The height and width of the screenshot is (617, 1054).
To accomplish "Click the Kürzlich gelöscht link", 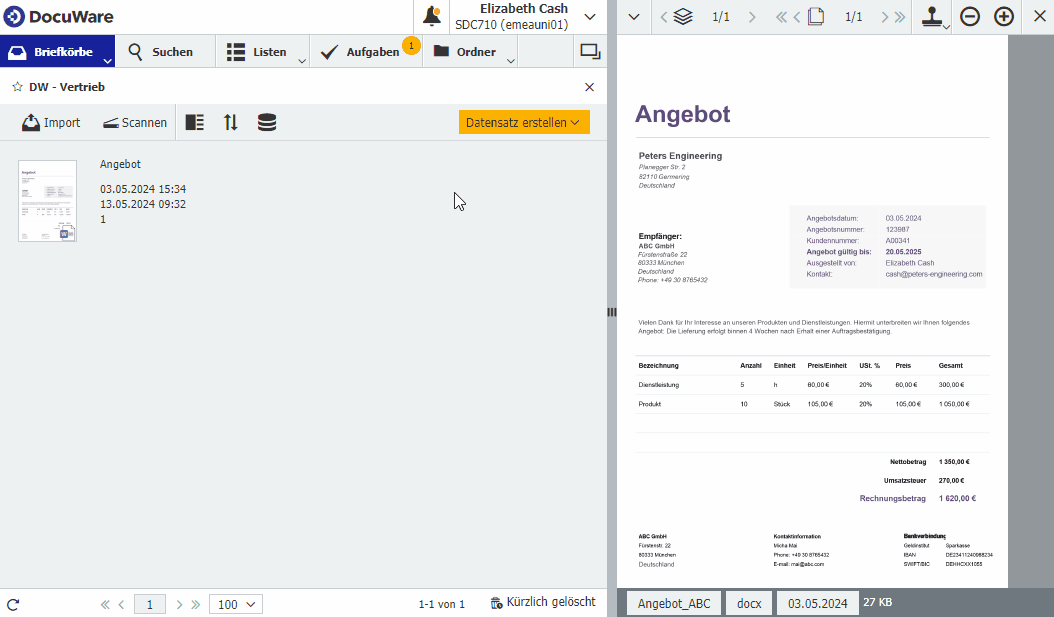I will click(543, 602).
